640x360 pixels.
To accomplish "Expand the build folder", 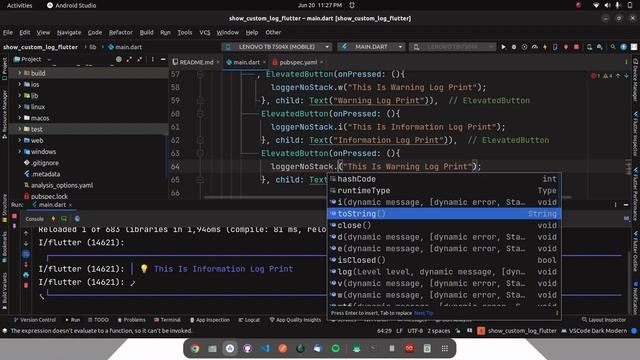I will point(19,73).
